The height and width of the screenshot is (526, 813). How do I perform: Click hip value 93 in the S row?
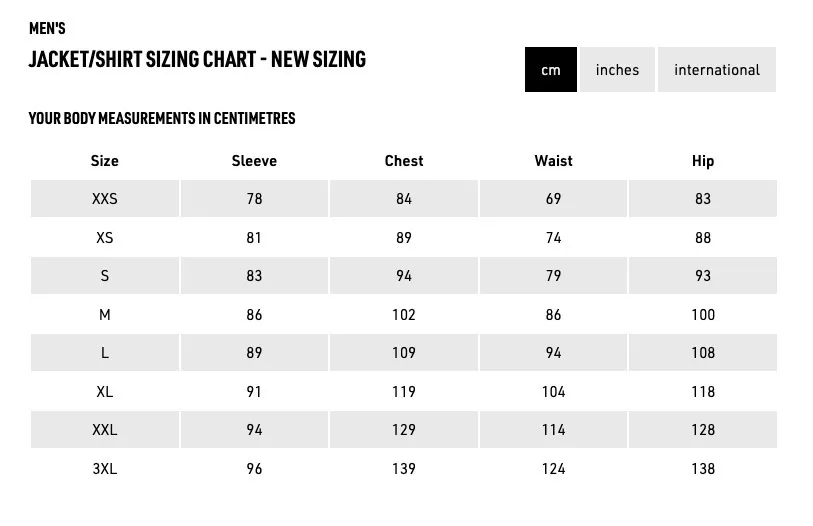coord(703,275)
